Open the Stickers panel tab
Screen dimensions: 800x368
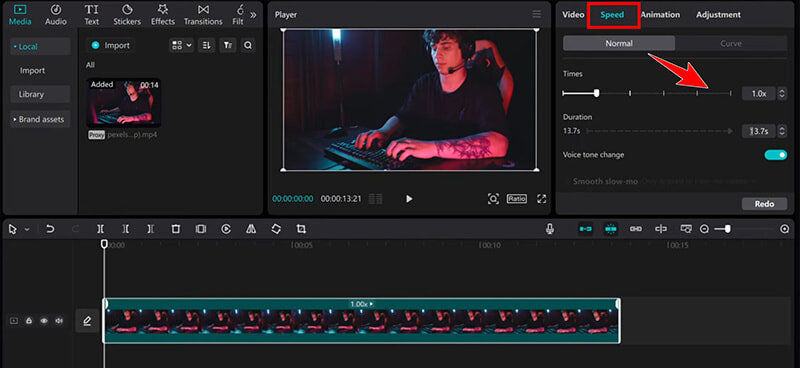tap(127, 15)
